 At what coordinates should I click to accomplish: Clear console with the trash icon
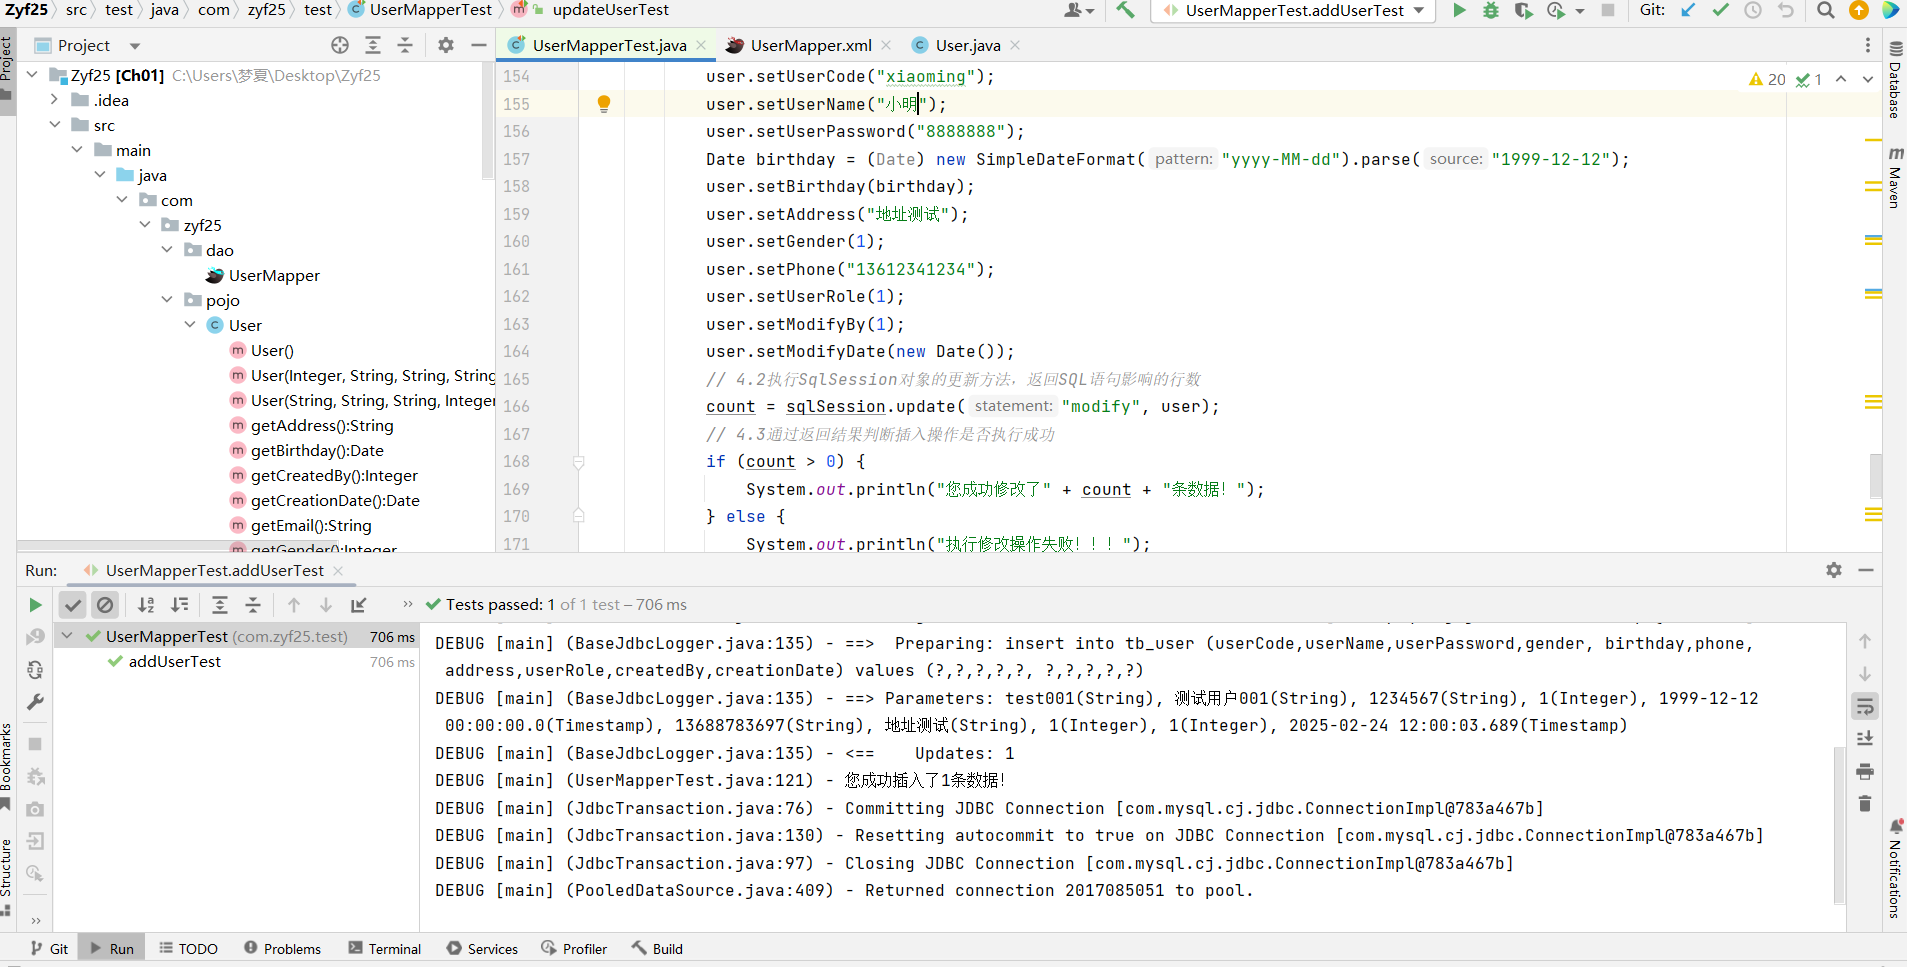1865,804
